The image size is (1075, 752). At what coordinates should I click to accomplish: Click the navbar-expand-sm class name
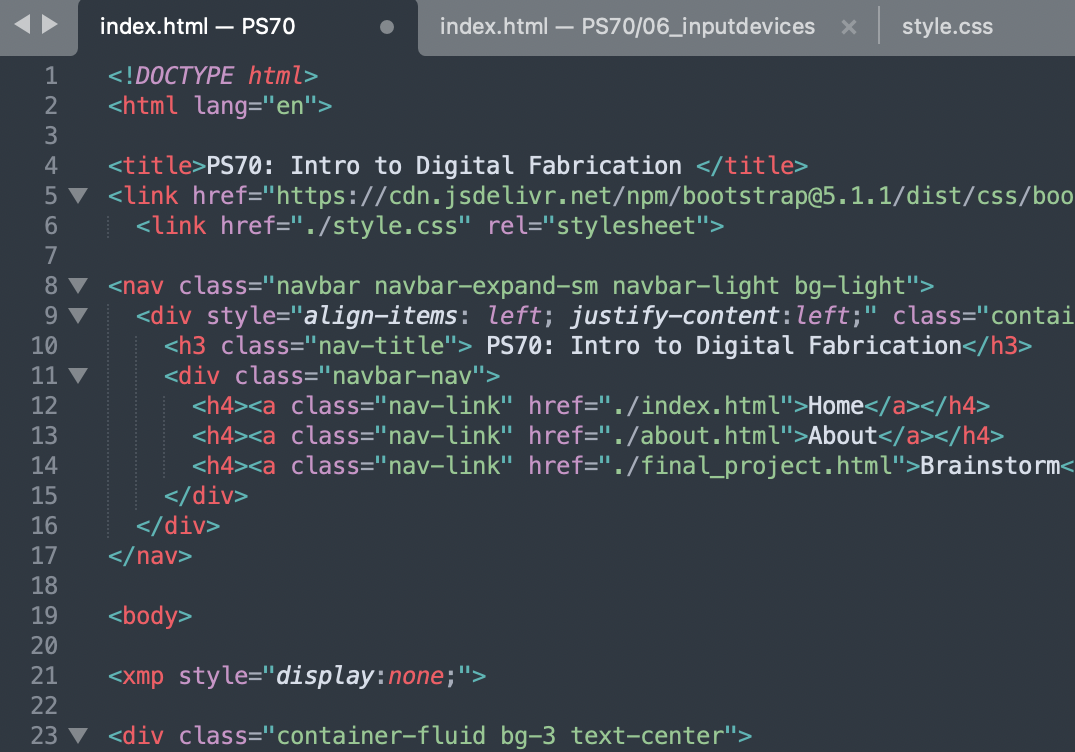point(486,286)
